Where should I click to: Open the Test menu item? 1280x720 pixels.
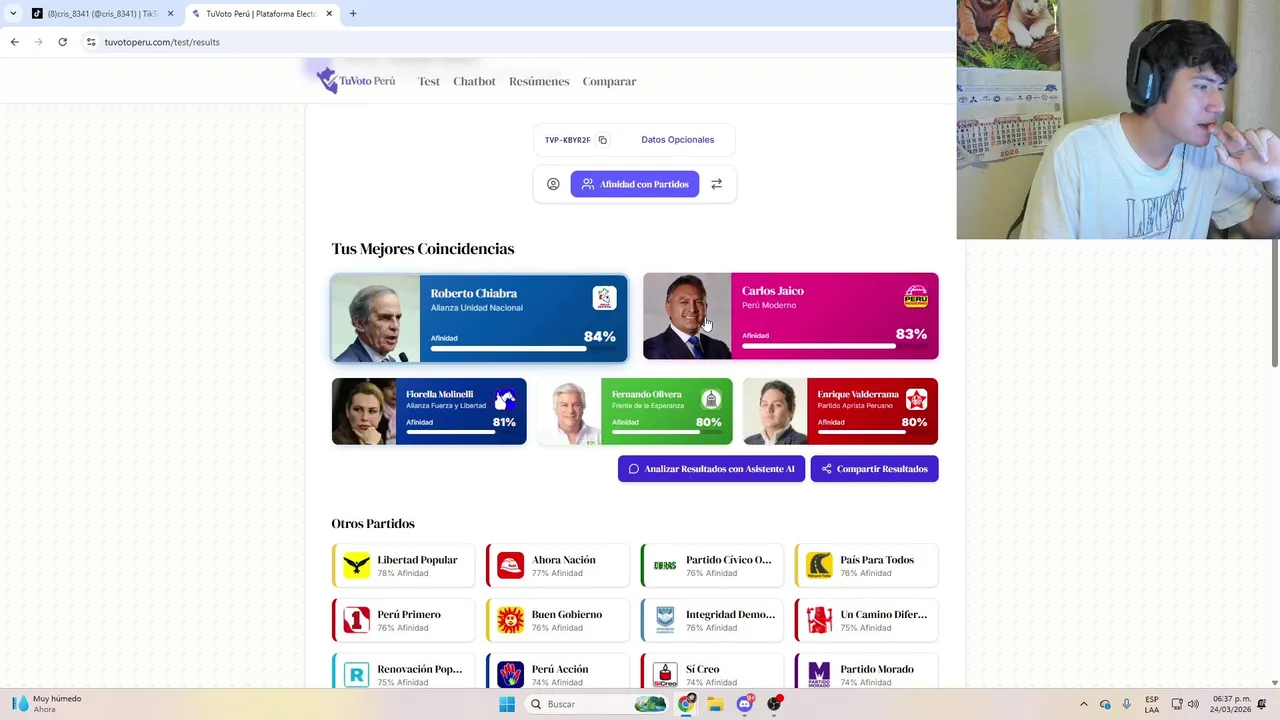coord(429,81)
